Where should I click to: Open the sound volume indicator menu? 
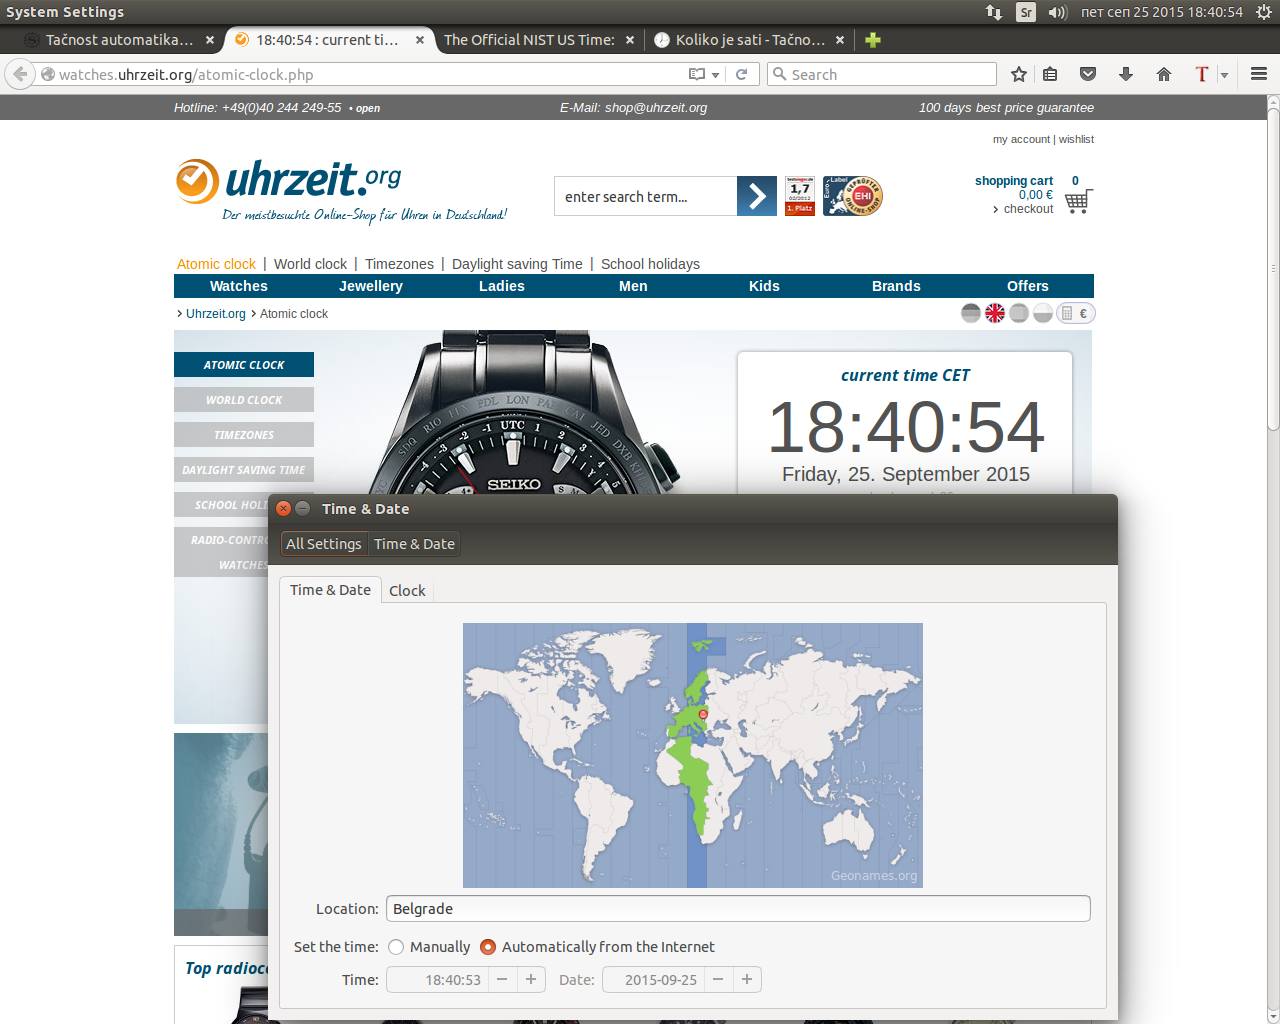click(1058, 12)
